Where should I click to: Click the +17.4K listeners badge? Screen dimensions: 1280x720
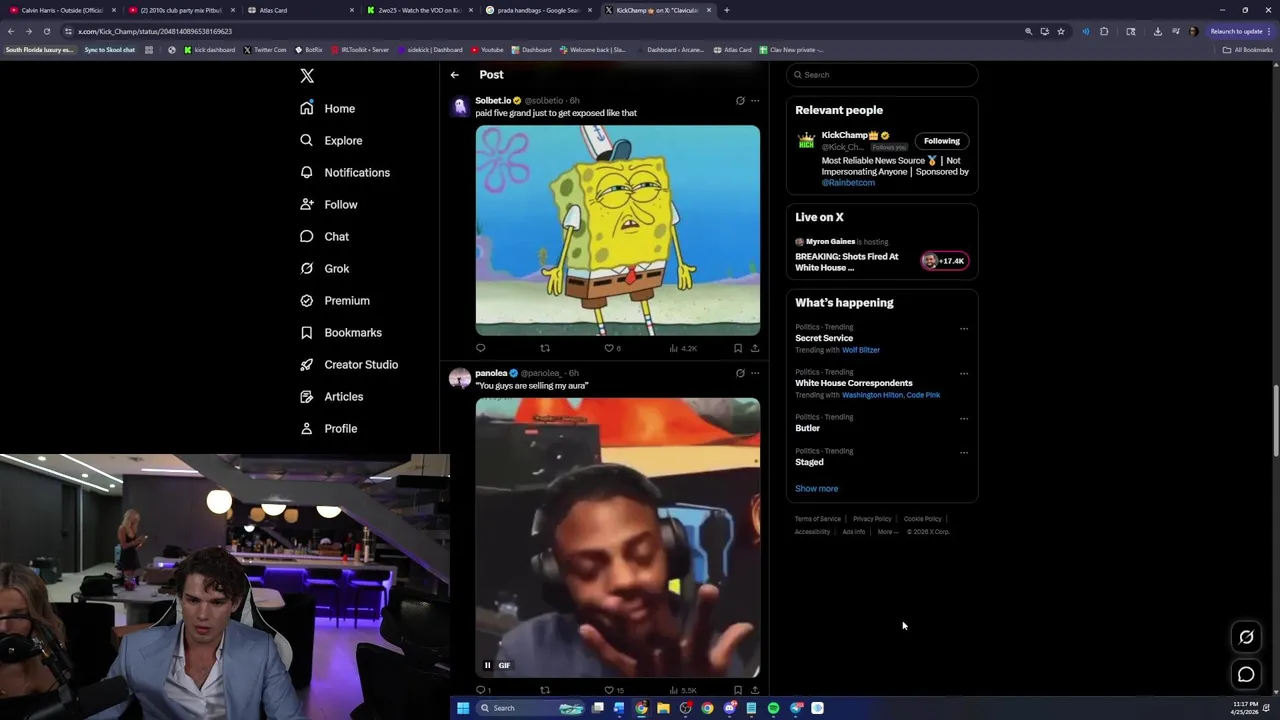(944, 261)
